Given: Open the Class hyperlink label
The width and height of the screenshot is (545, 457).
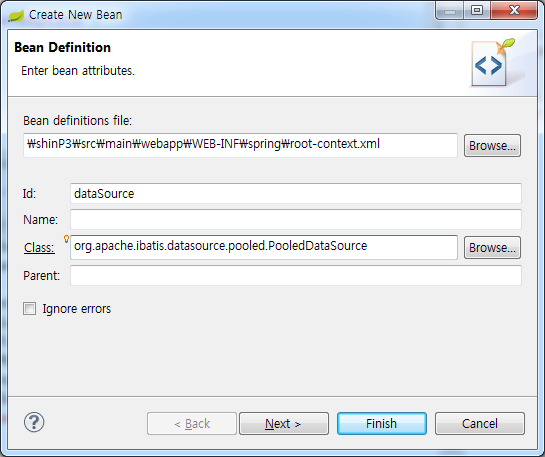Looking at the screenshot, I should [x=39, y=248].
